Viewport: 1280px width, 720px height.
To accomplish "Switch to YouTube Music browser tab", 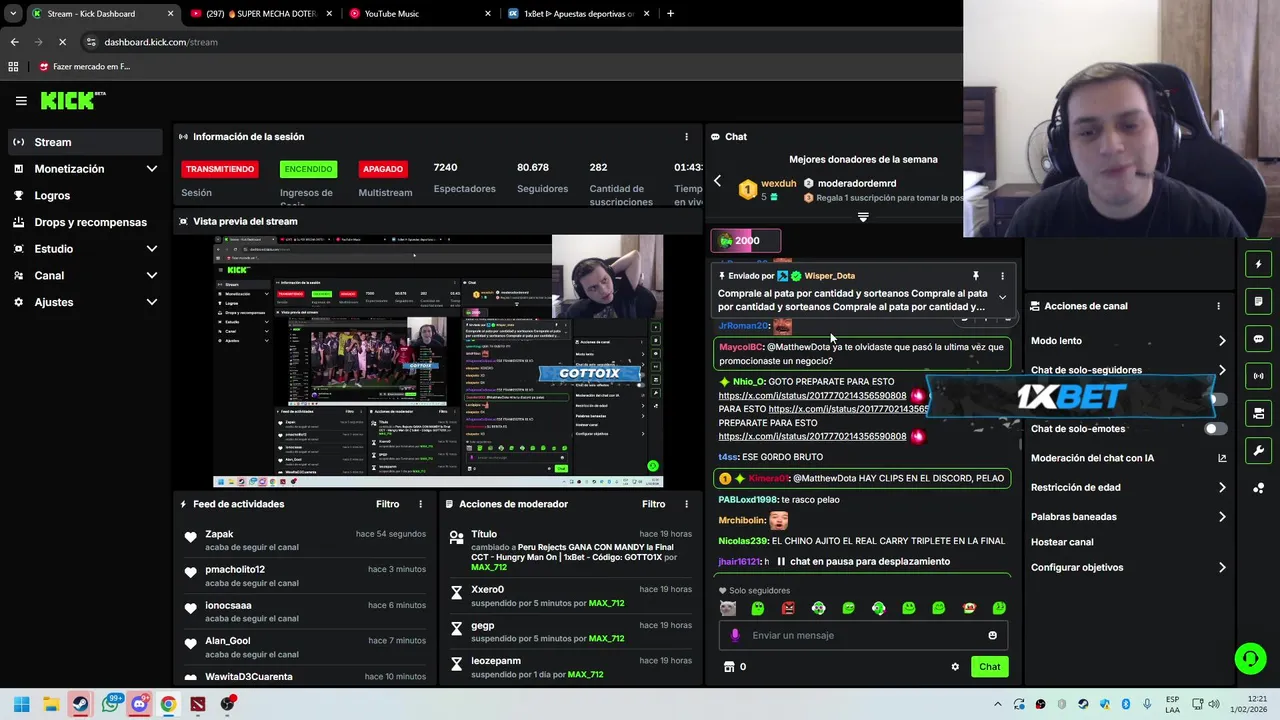I will point(419,14).
